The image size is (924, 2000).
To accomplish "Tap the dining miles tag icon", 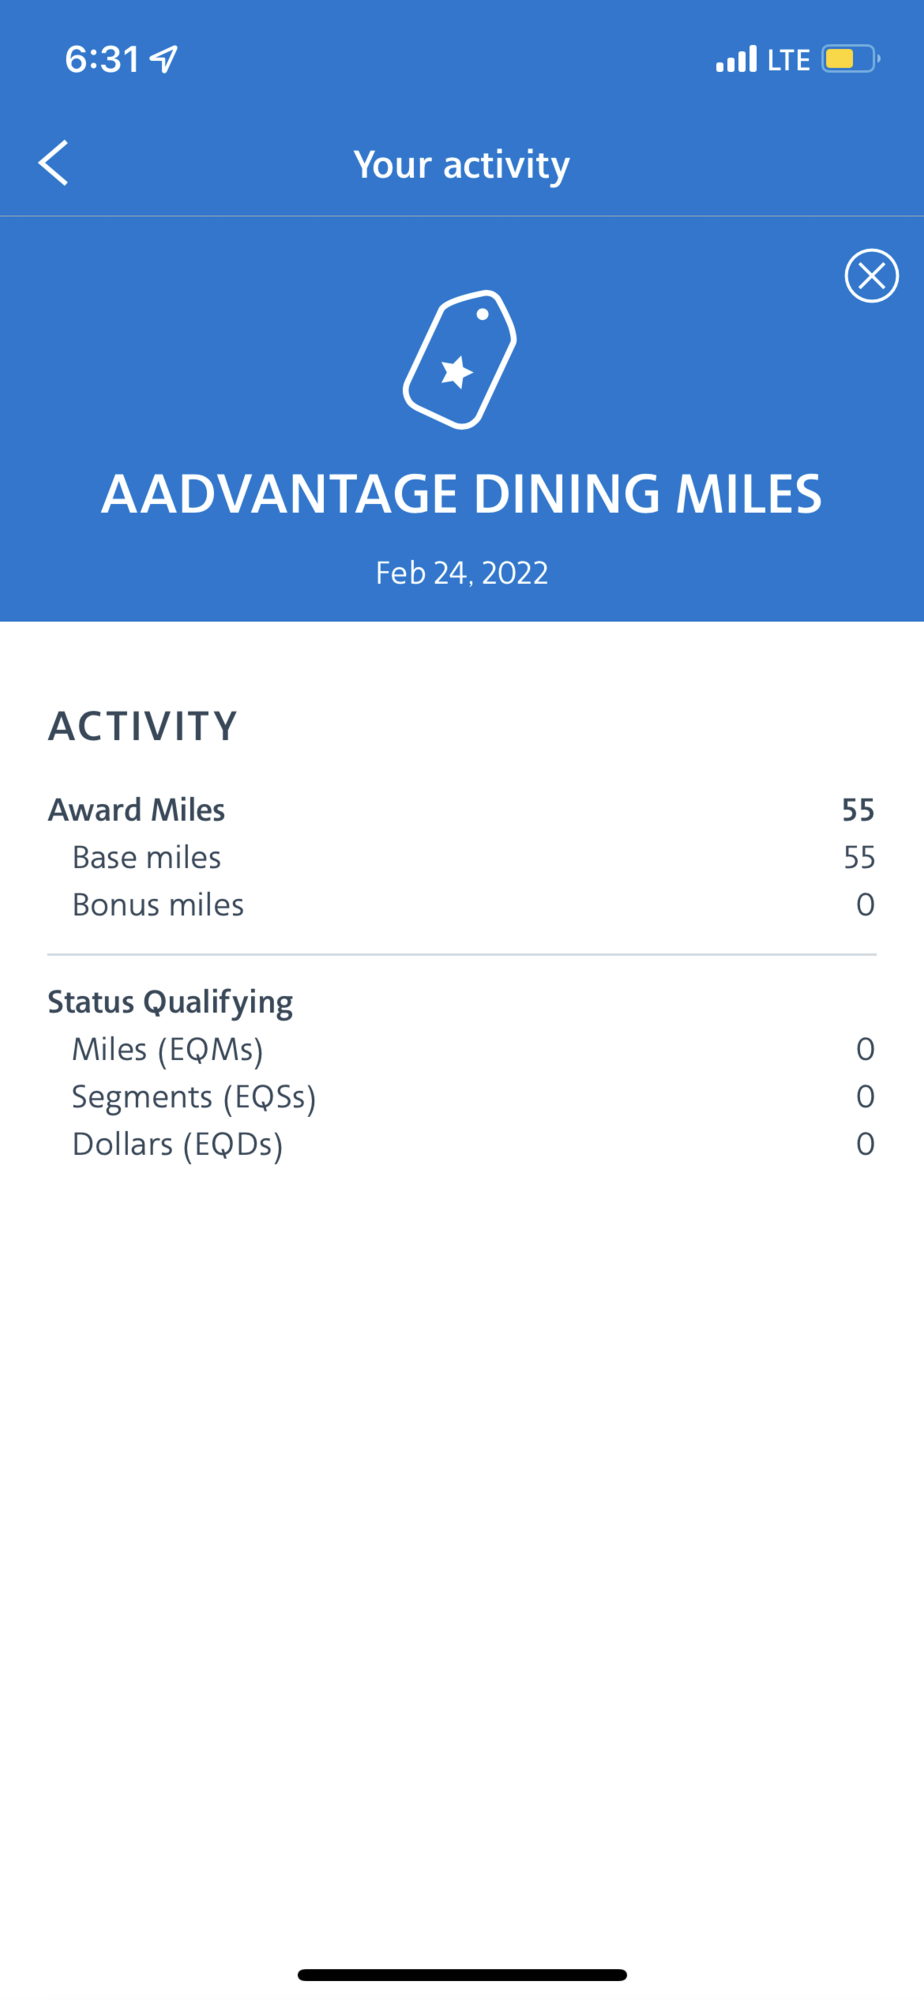I will [460, 359].
